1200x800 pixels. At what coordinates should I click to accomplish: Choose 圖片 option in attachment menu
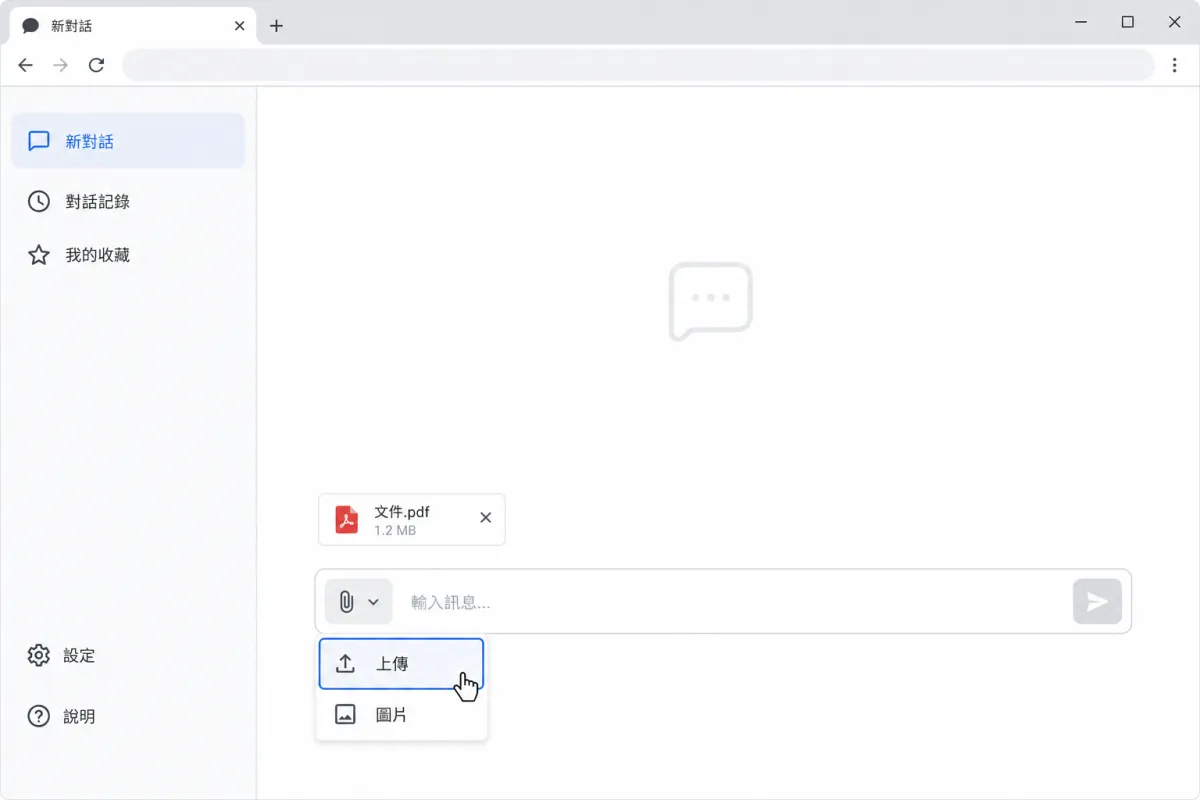pos(401,715)
